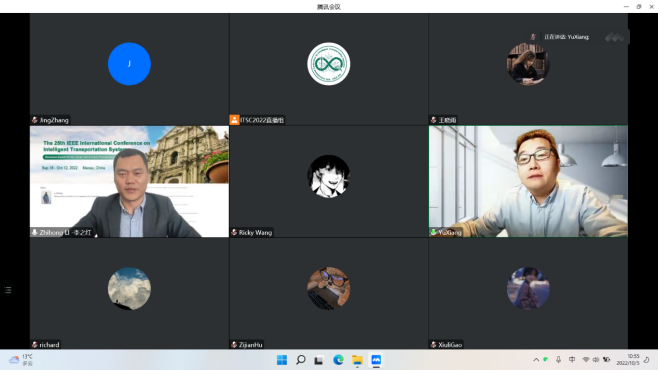Click green mic icon beside YuXiang
Screen dimensions: 658x370
click(x=433, y=232)
